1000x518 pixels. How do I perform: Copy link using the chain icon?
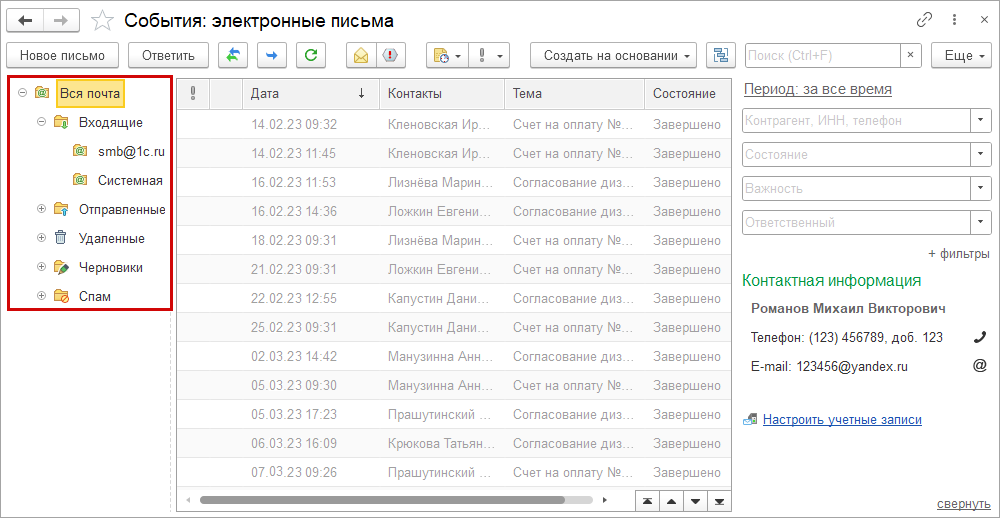(x=924, y=20)
